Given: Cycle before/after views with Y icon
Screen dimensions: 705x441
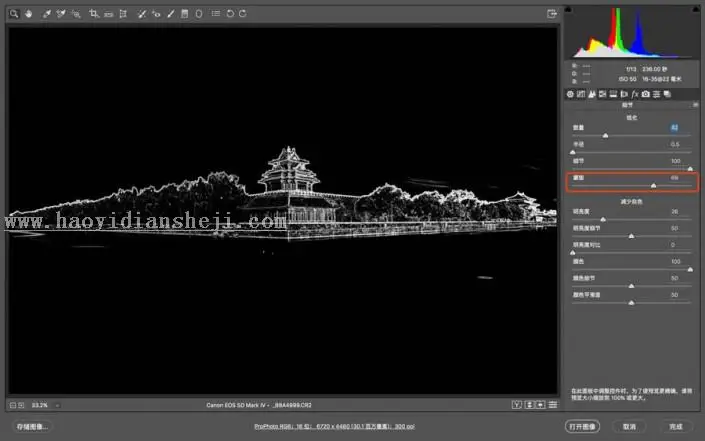Looking at the screenshot, I should pyautogui.click(x=517, y=405).
